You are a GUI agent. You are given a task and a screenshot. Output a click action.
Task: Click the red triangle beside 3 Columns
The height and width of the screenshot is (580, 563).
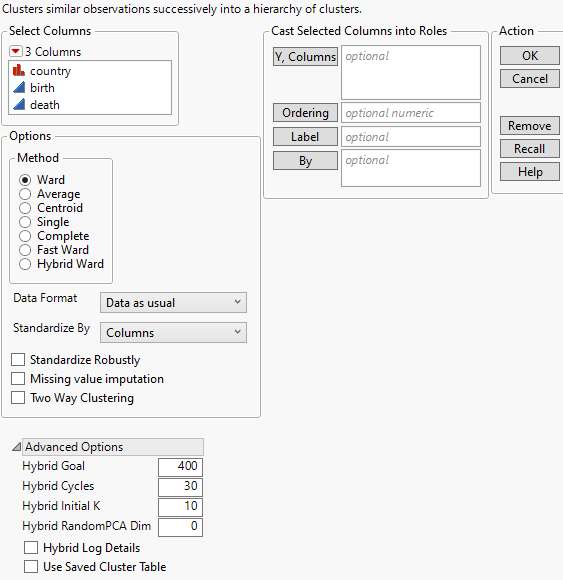coord(16,51)
